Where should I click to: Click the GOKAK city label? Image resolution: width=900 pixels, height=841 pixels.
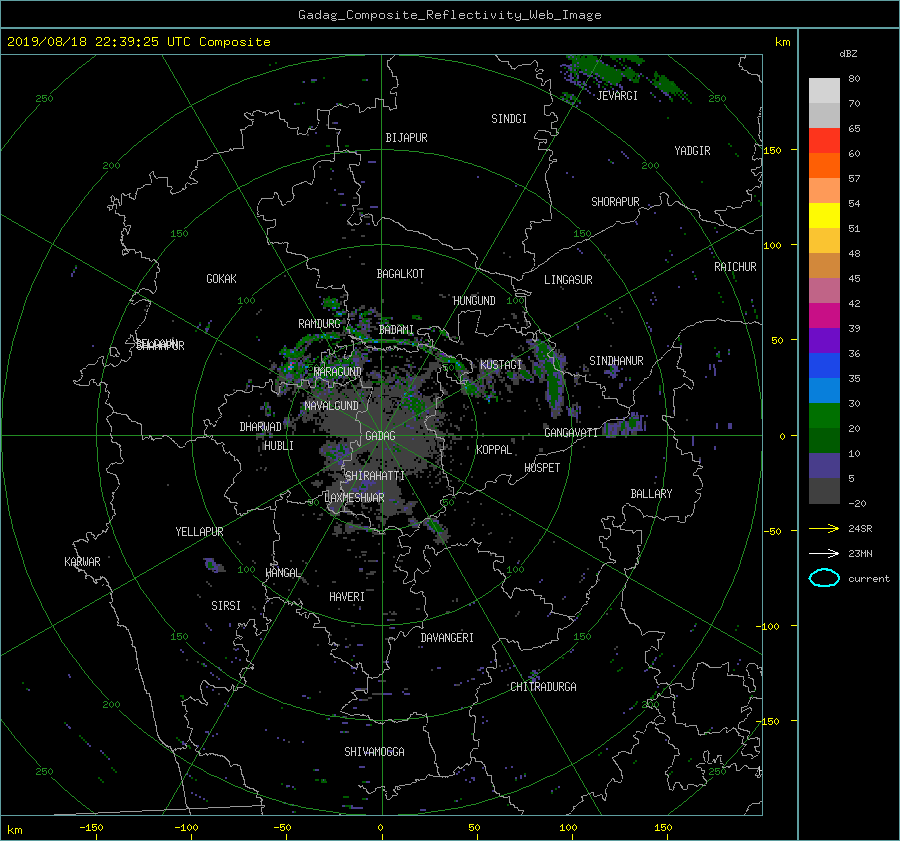pos(221,279)
